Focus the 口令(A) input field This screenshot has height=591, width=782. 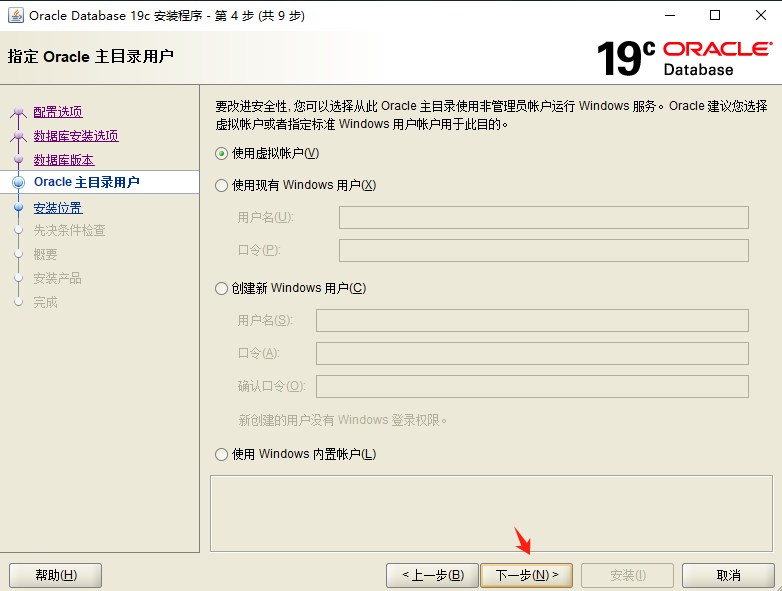pos(532,353)
